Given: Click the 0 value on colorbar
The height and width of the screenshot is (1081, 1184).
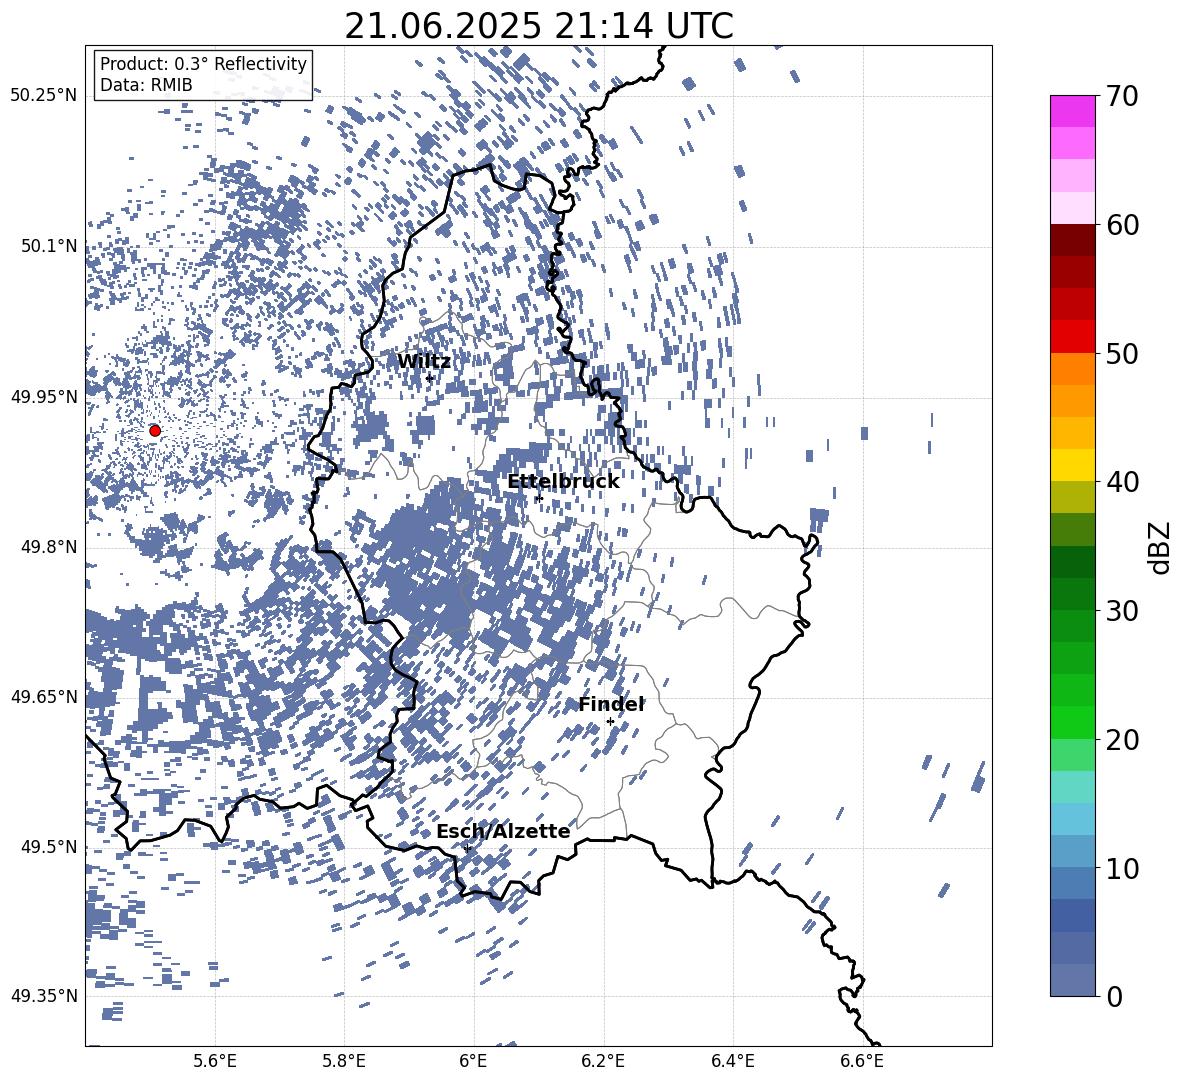Looking at the screenshot, I should (x=1113, y=996).
